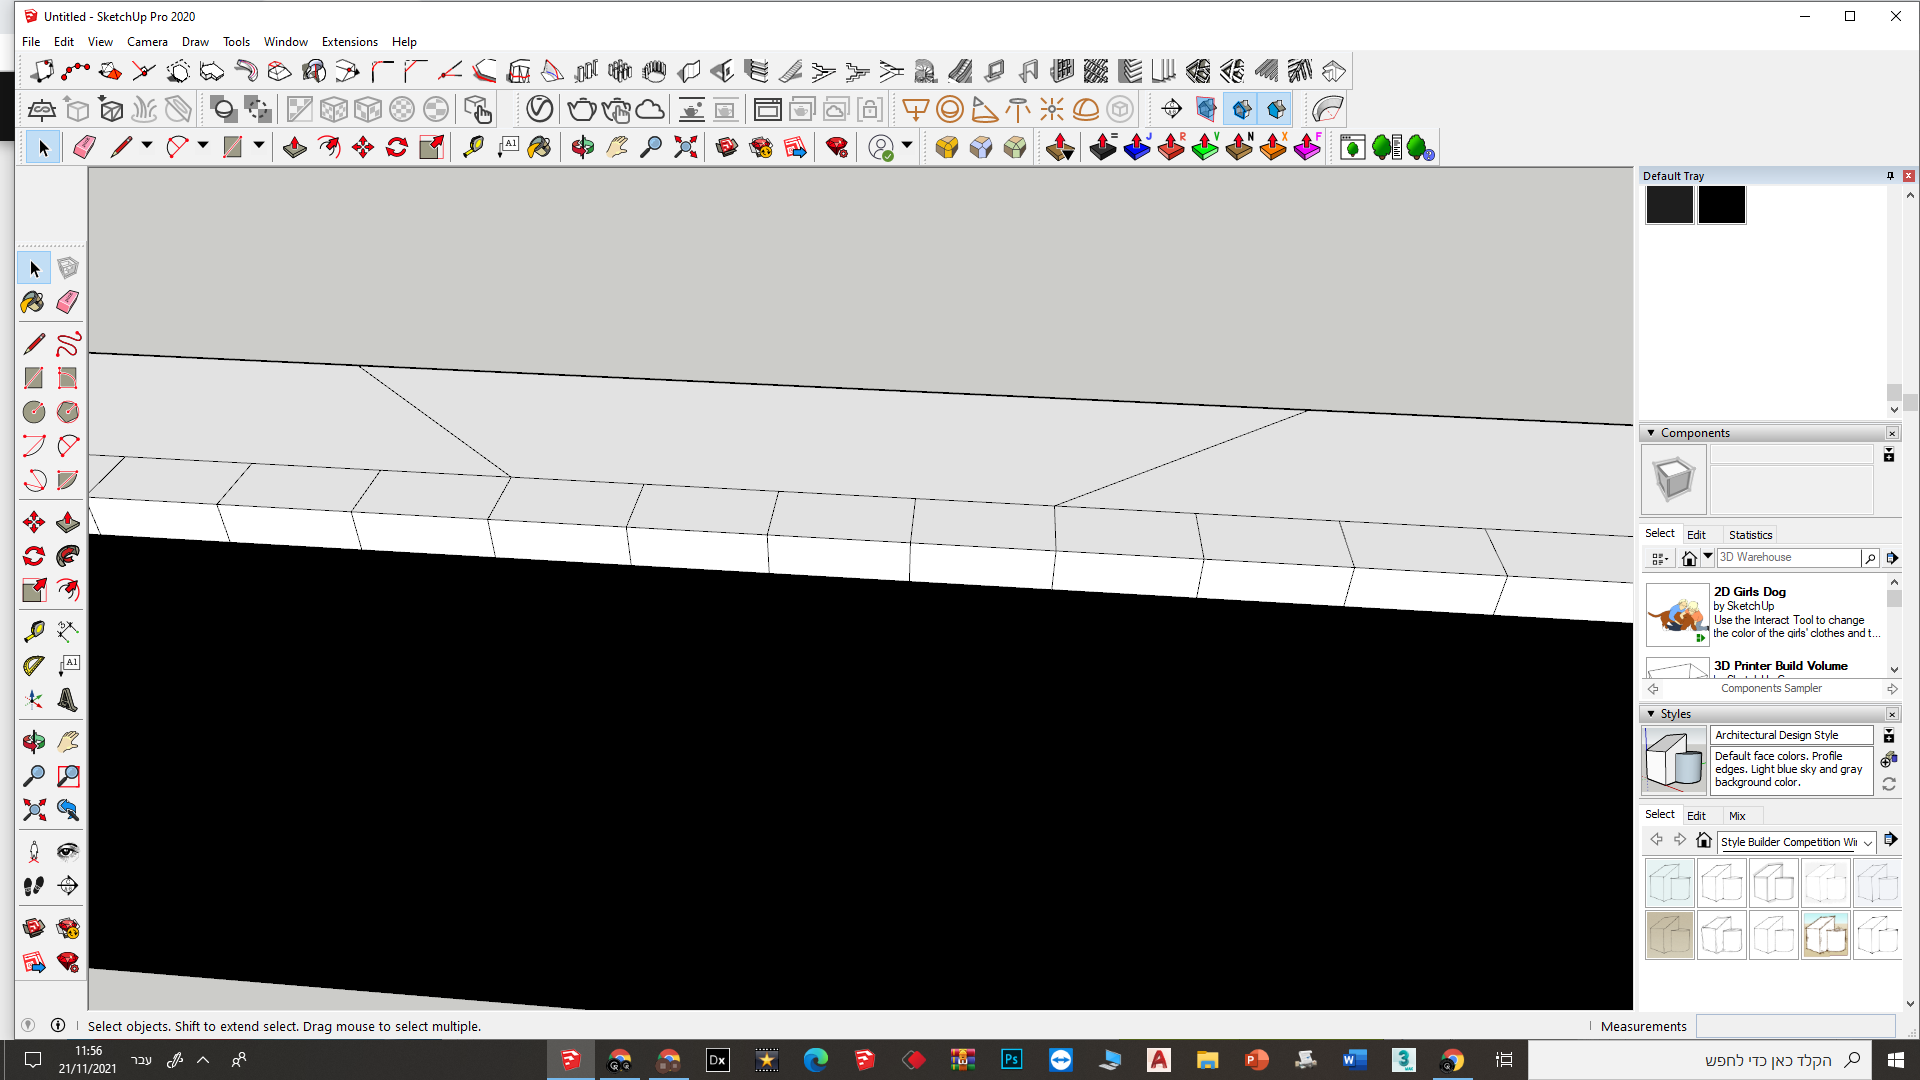Open the Style Builder Competition Winners dropdown

[x=1867, y=843]
